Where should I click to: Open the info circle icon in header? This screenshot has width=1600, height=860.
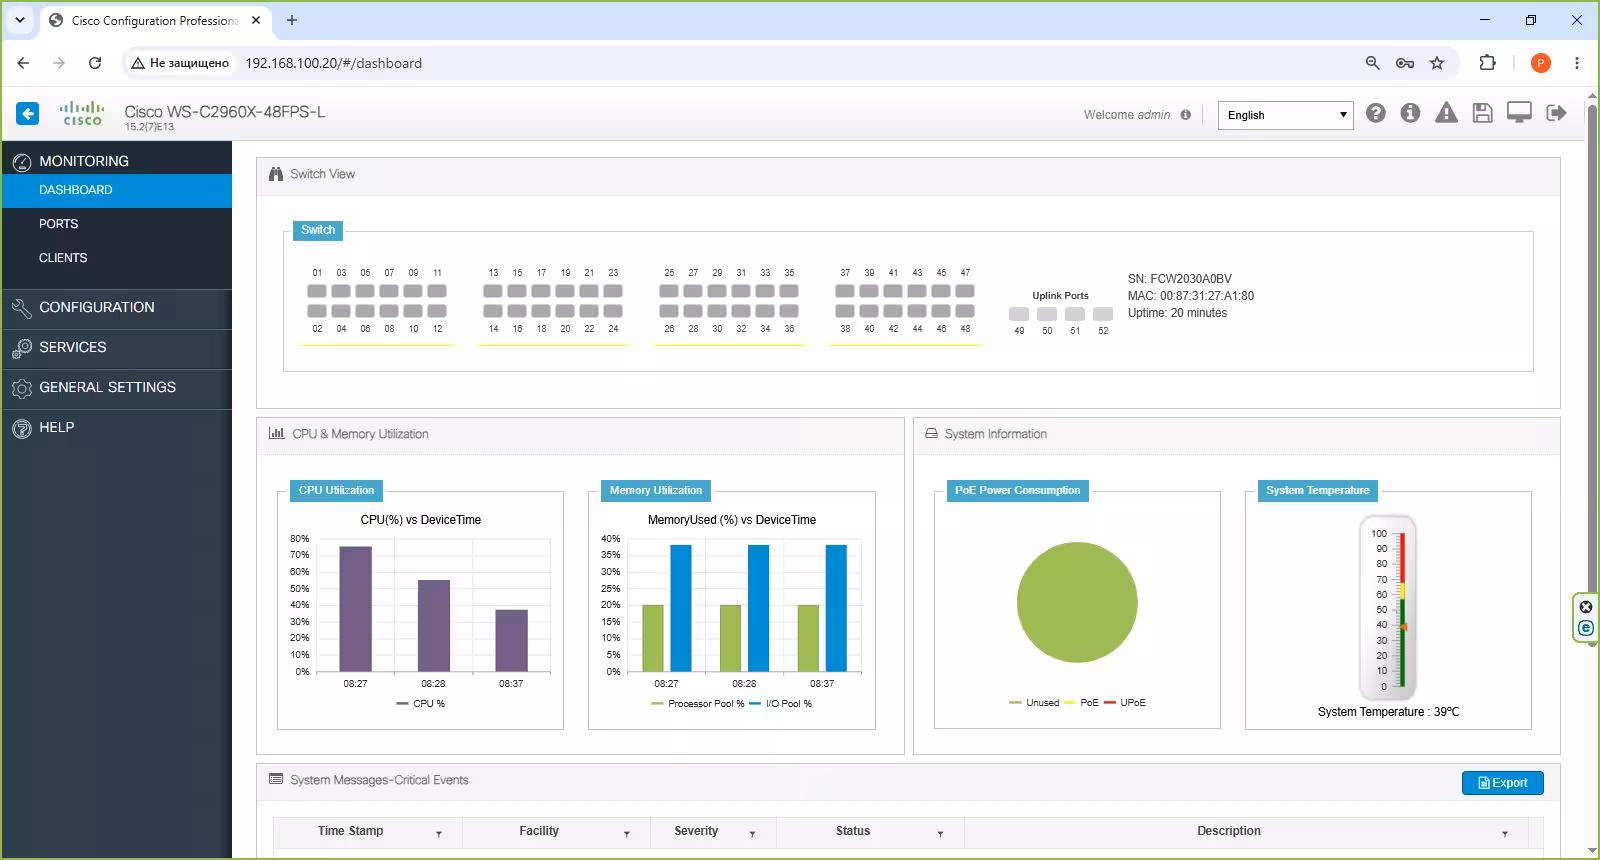[1410, 113]
